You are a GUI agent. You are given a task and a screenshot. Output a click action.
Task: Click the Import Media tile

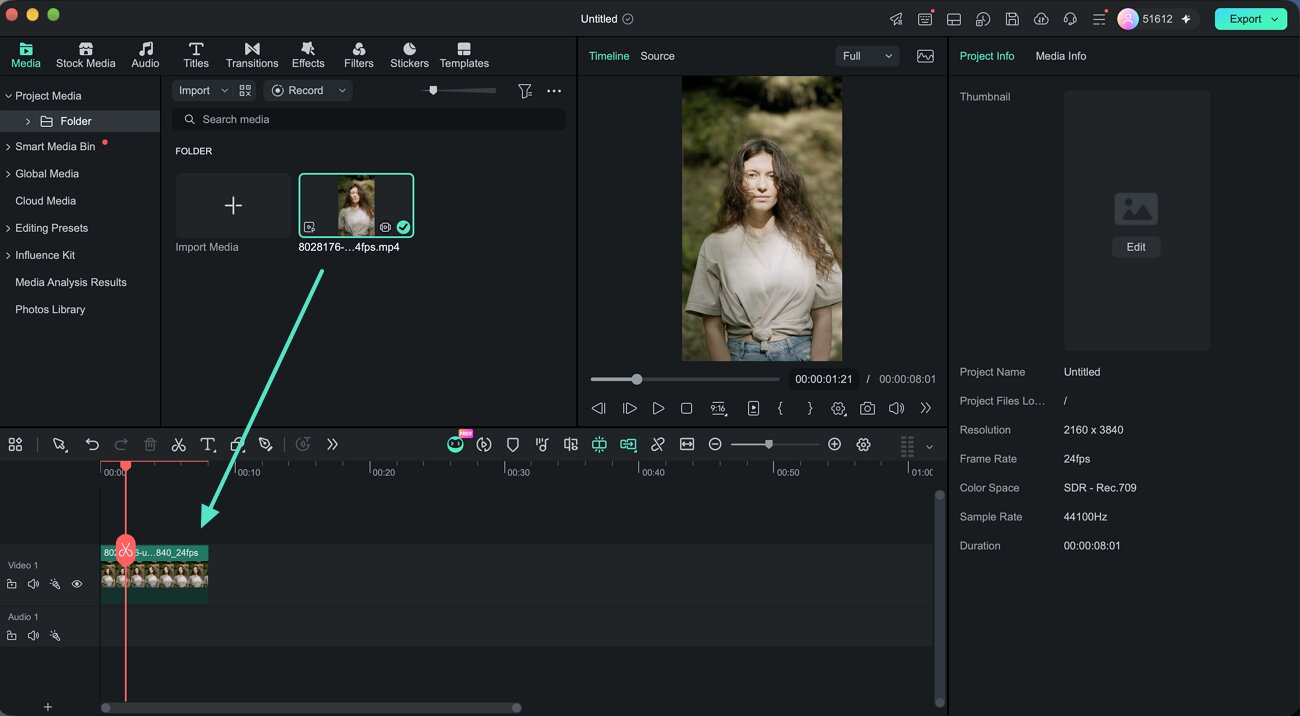click(233, 205)
